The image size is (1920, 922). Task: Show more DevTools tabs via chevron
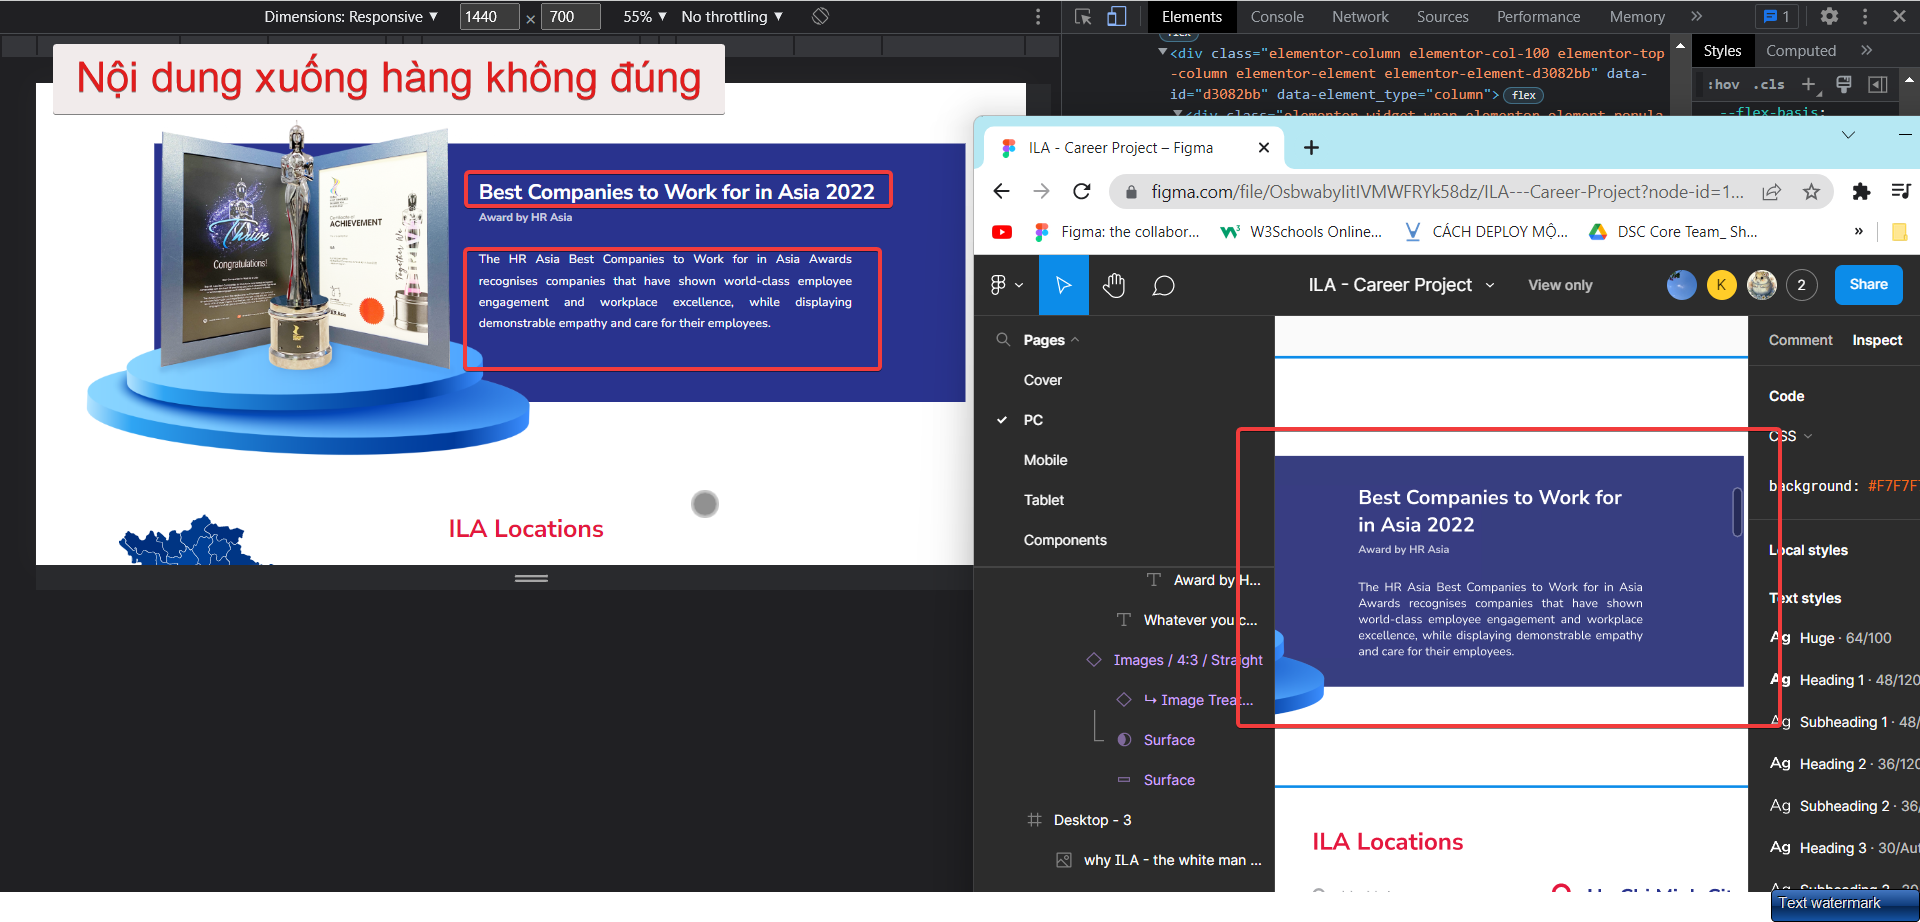coord(1697,17)
